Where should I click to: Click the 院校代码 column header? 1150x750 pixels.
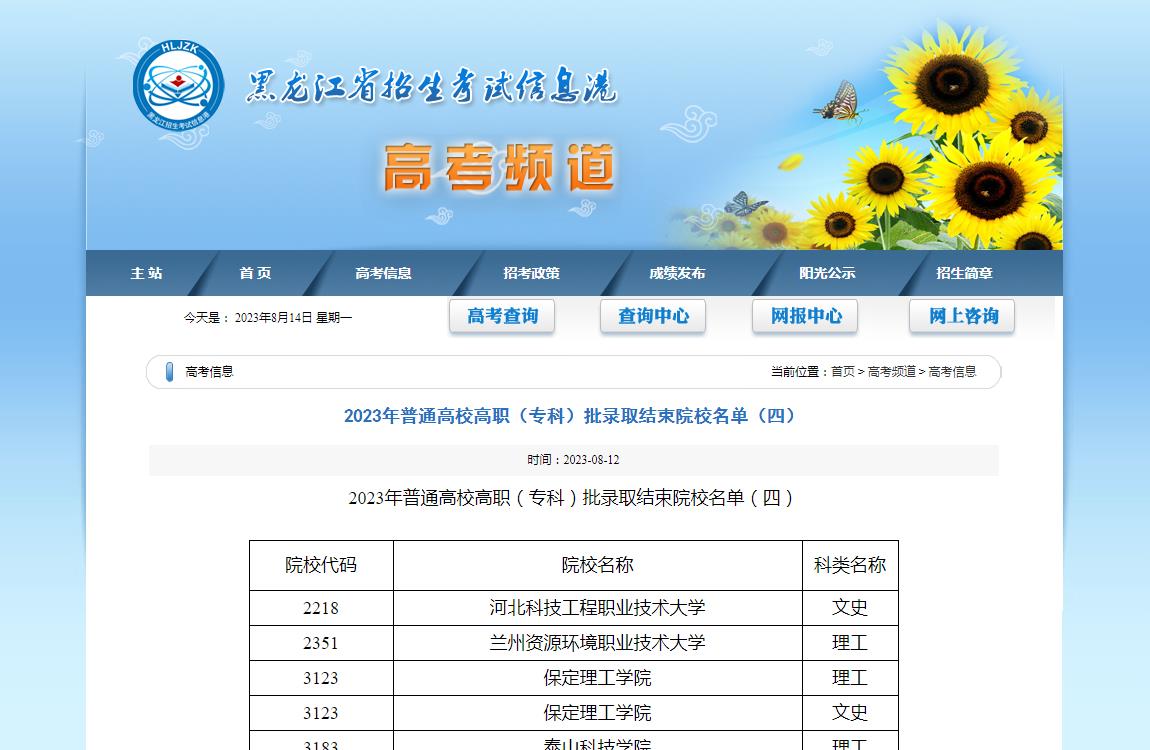point(321,565)
